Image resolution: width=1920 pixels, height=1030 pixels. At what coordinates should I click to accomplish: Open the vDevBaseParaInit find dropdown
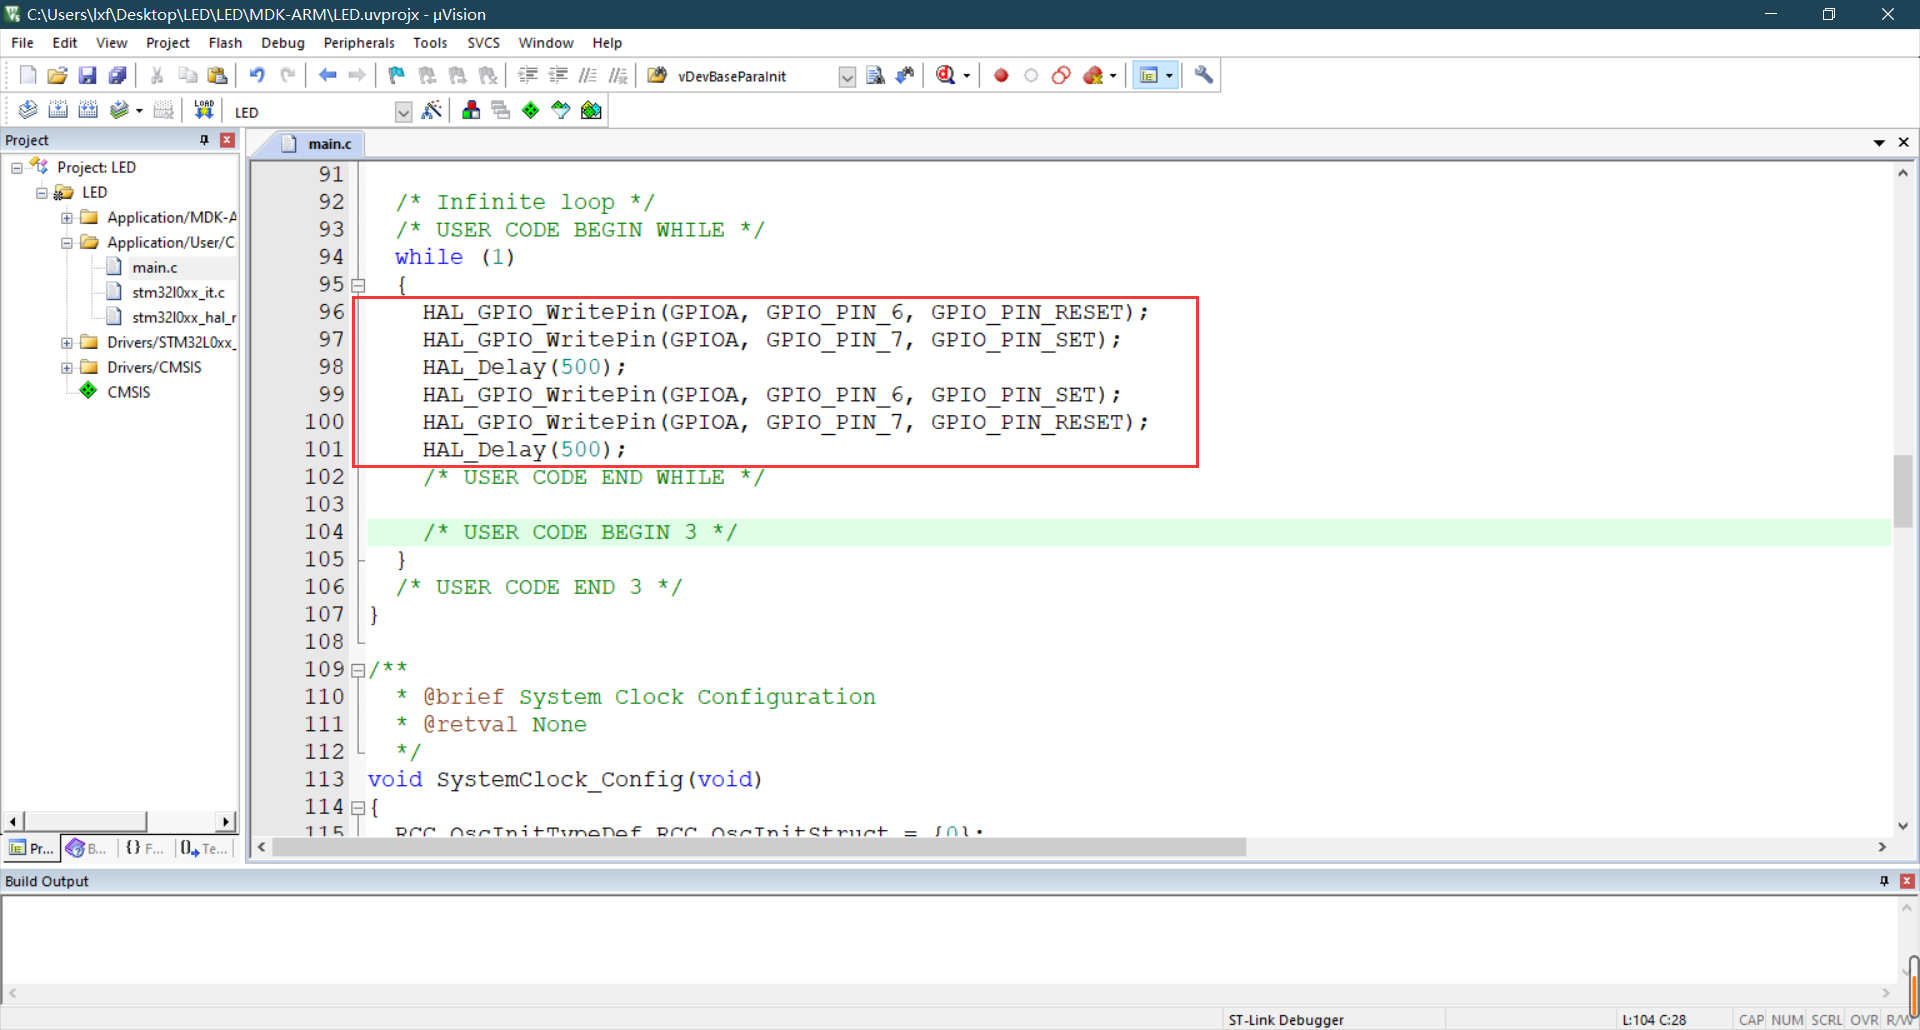[x=847, y=76]
